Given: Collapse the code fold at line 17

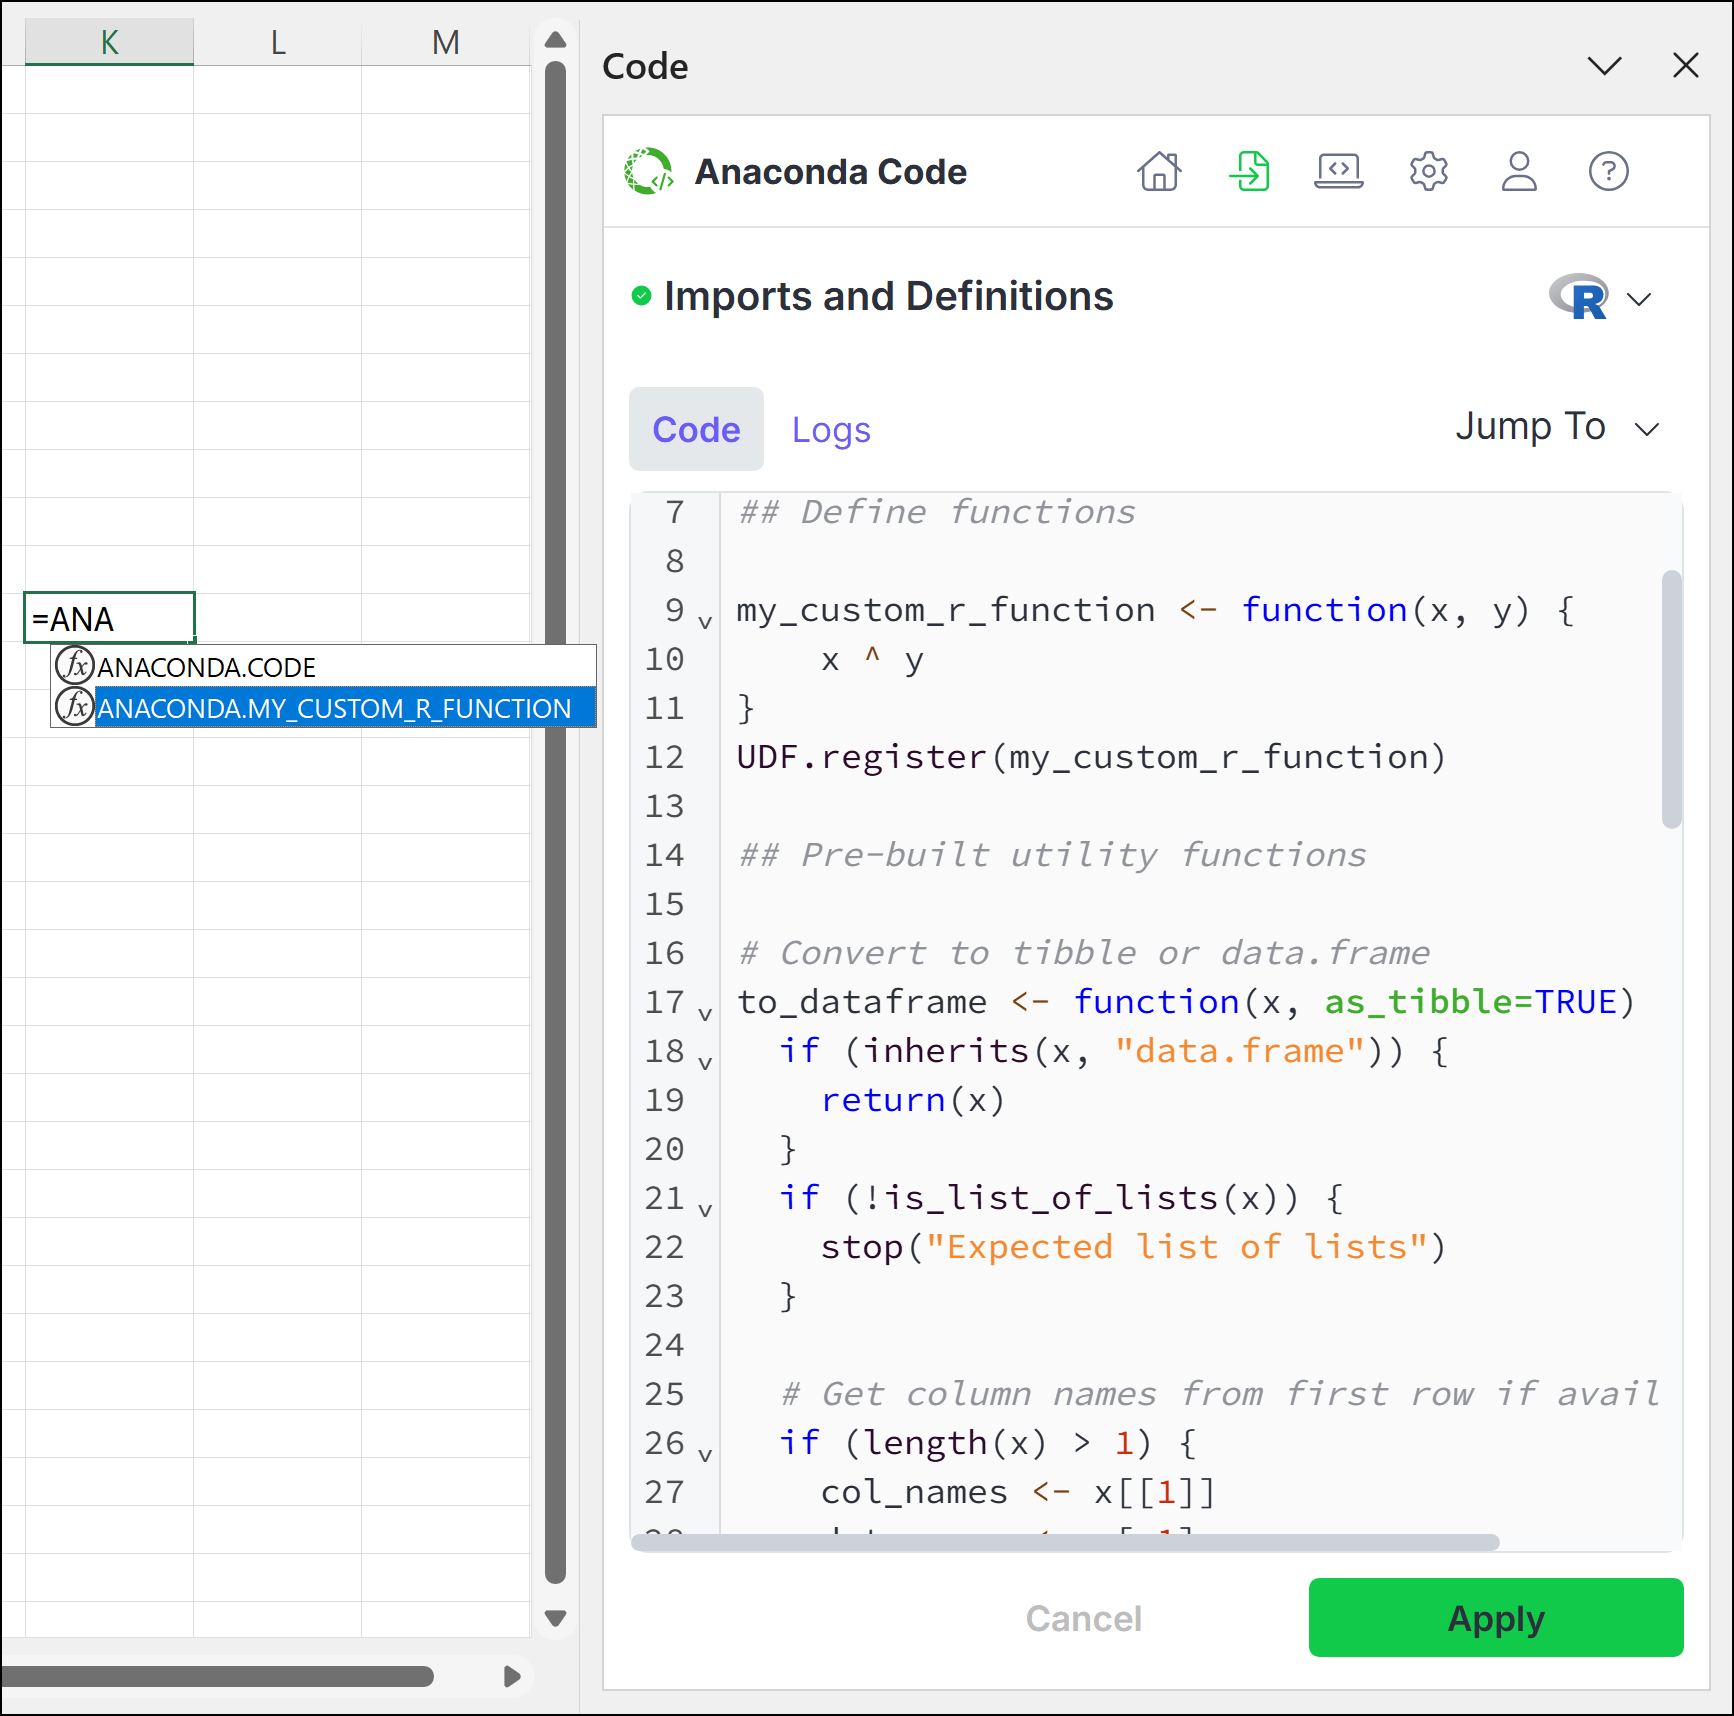Looking at the screenshot, I should [706, 1014].
